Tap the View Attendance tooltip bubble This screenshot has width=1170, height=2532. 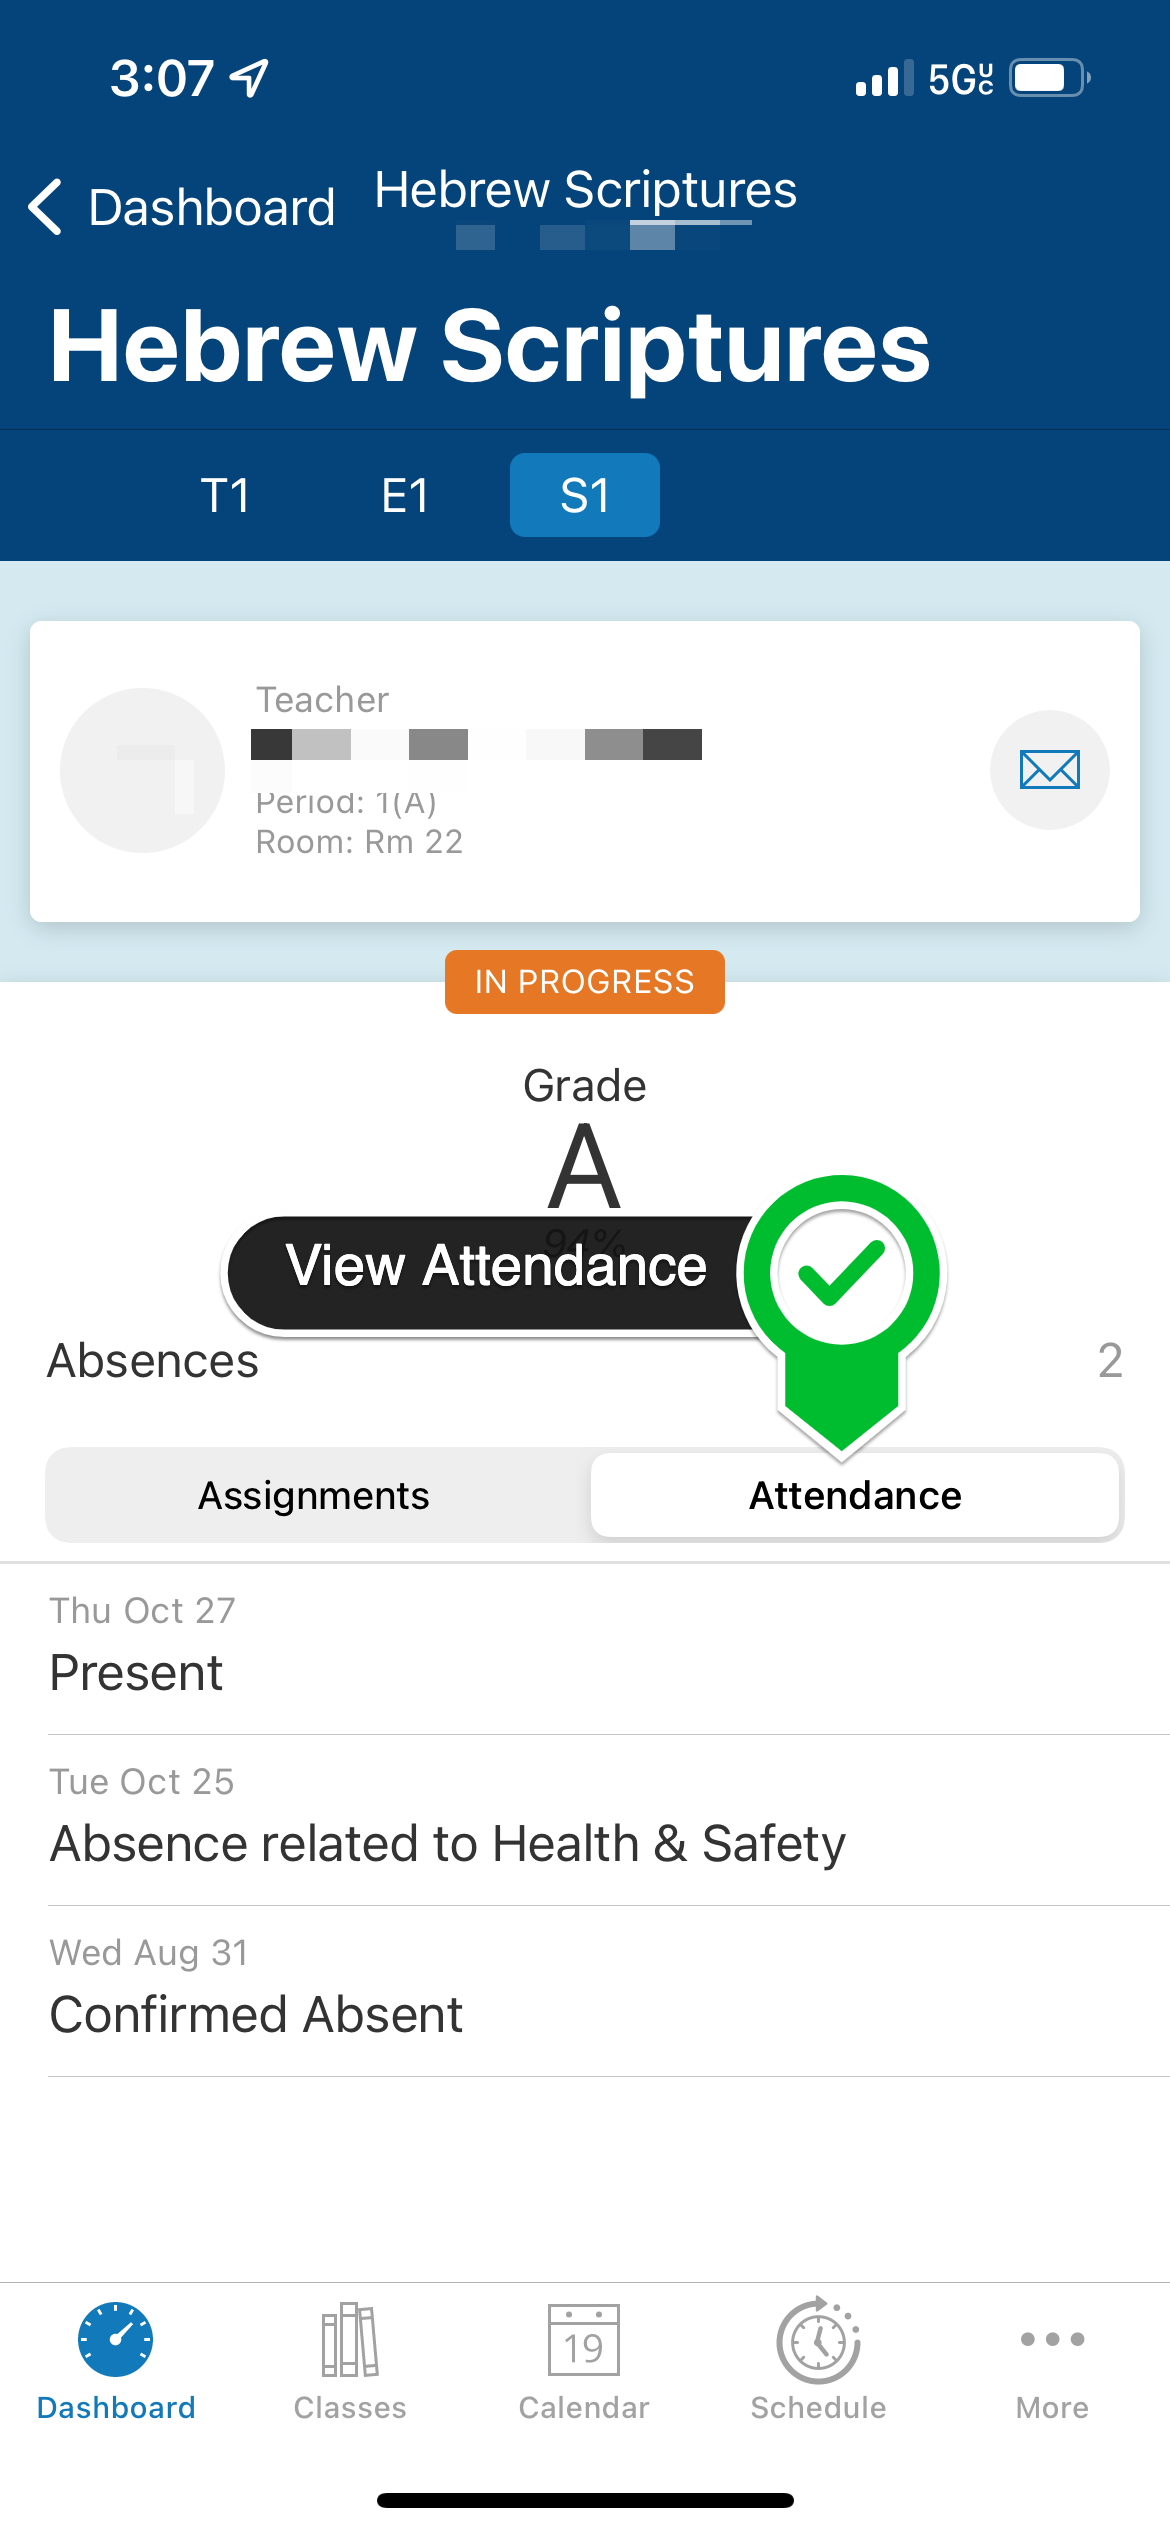pos(495,1270)
